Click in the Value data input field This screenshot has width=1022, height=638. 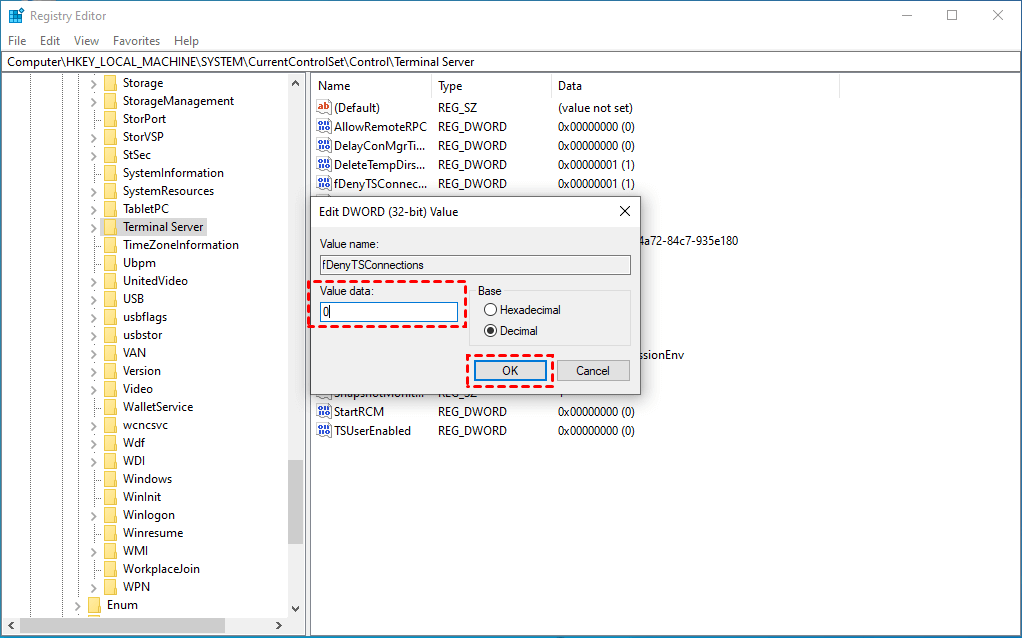[x=388, y=312]
